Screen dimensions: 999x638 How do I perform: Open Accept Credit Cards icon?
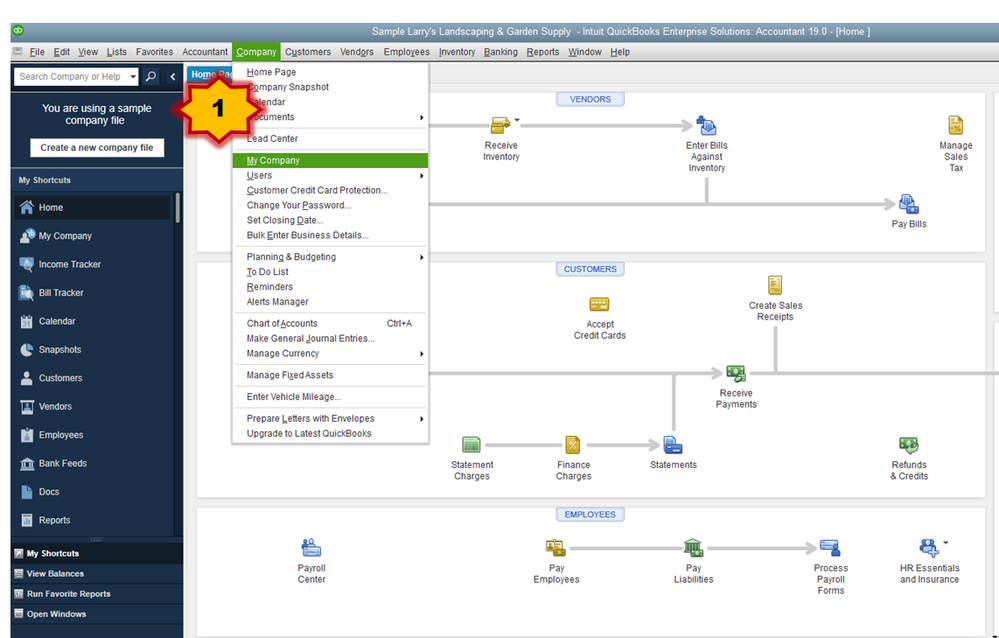pyautogui.click(x=599, y=304)
